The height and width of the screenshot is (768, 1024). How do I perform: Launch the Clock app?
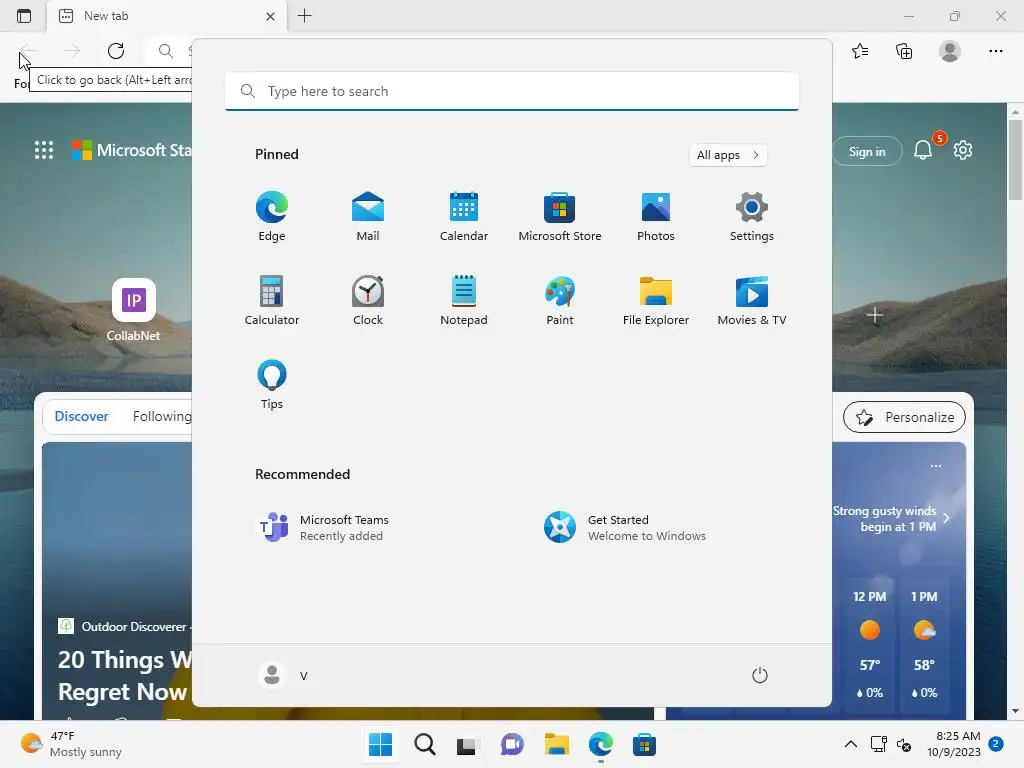point(368,300)
